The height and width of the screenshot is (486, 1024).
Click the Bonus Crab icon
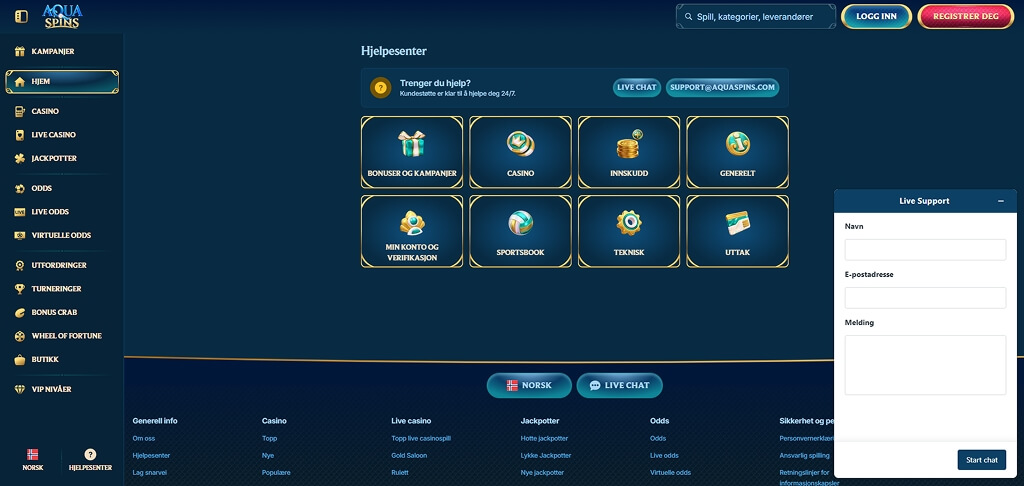(20, 312)
